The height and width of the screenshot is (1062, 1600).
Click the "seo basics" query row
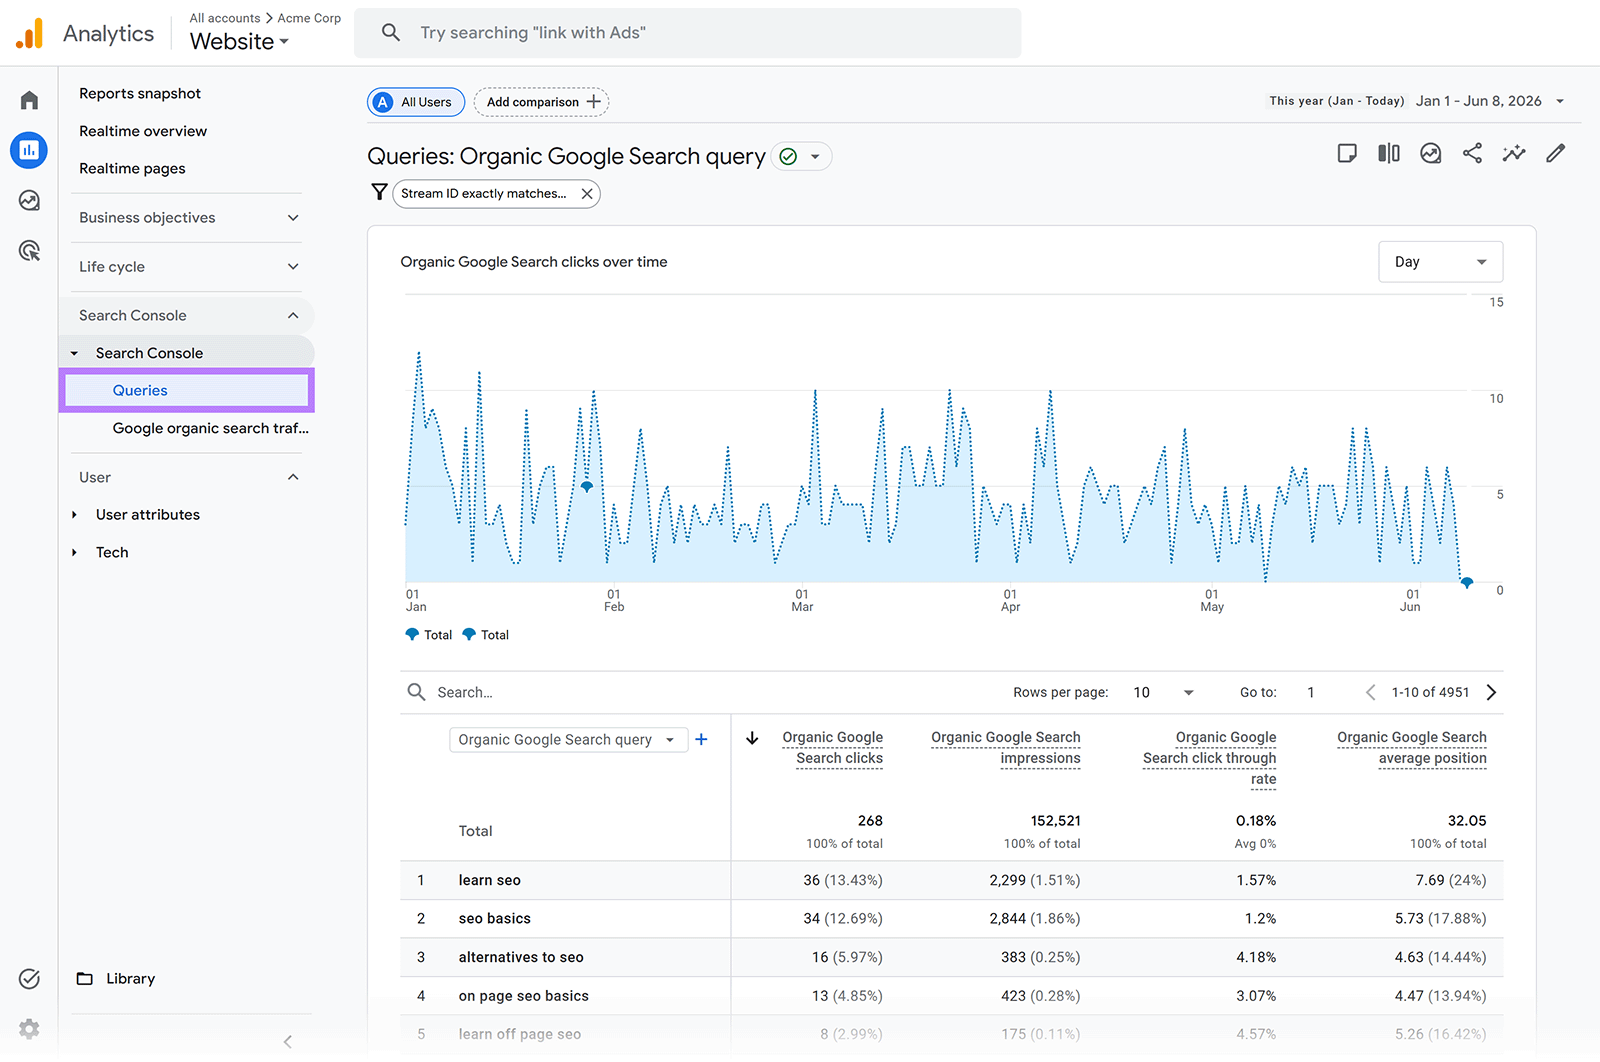coord(952,919)
